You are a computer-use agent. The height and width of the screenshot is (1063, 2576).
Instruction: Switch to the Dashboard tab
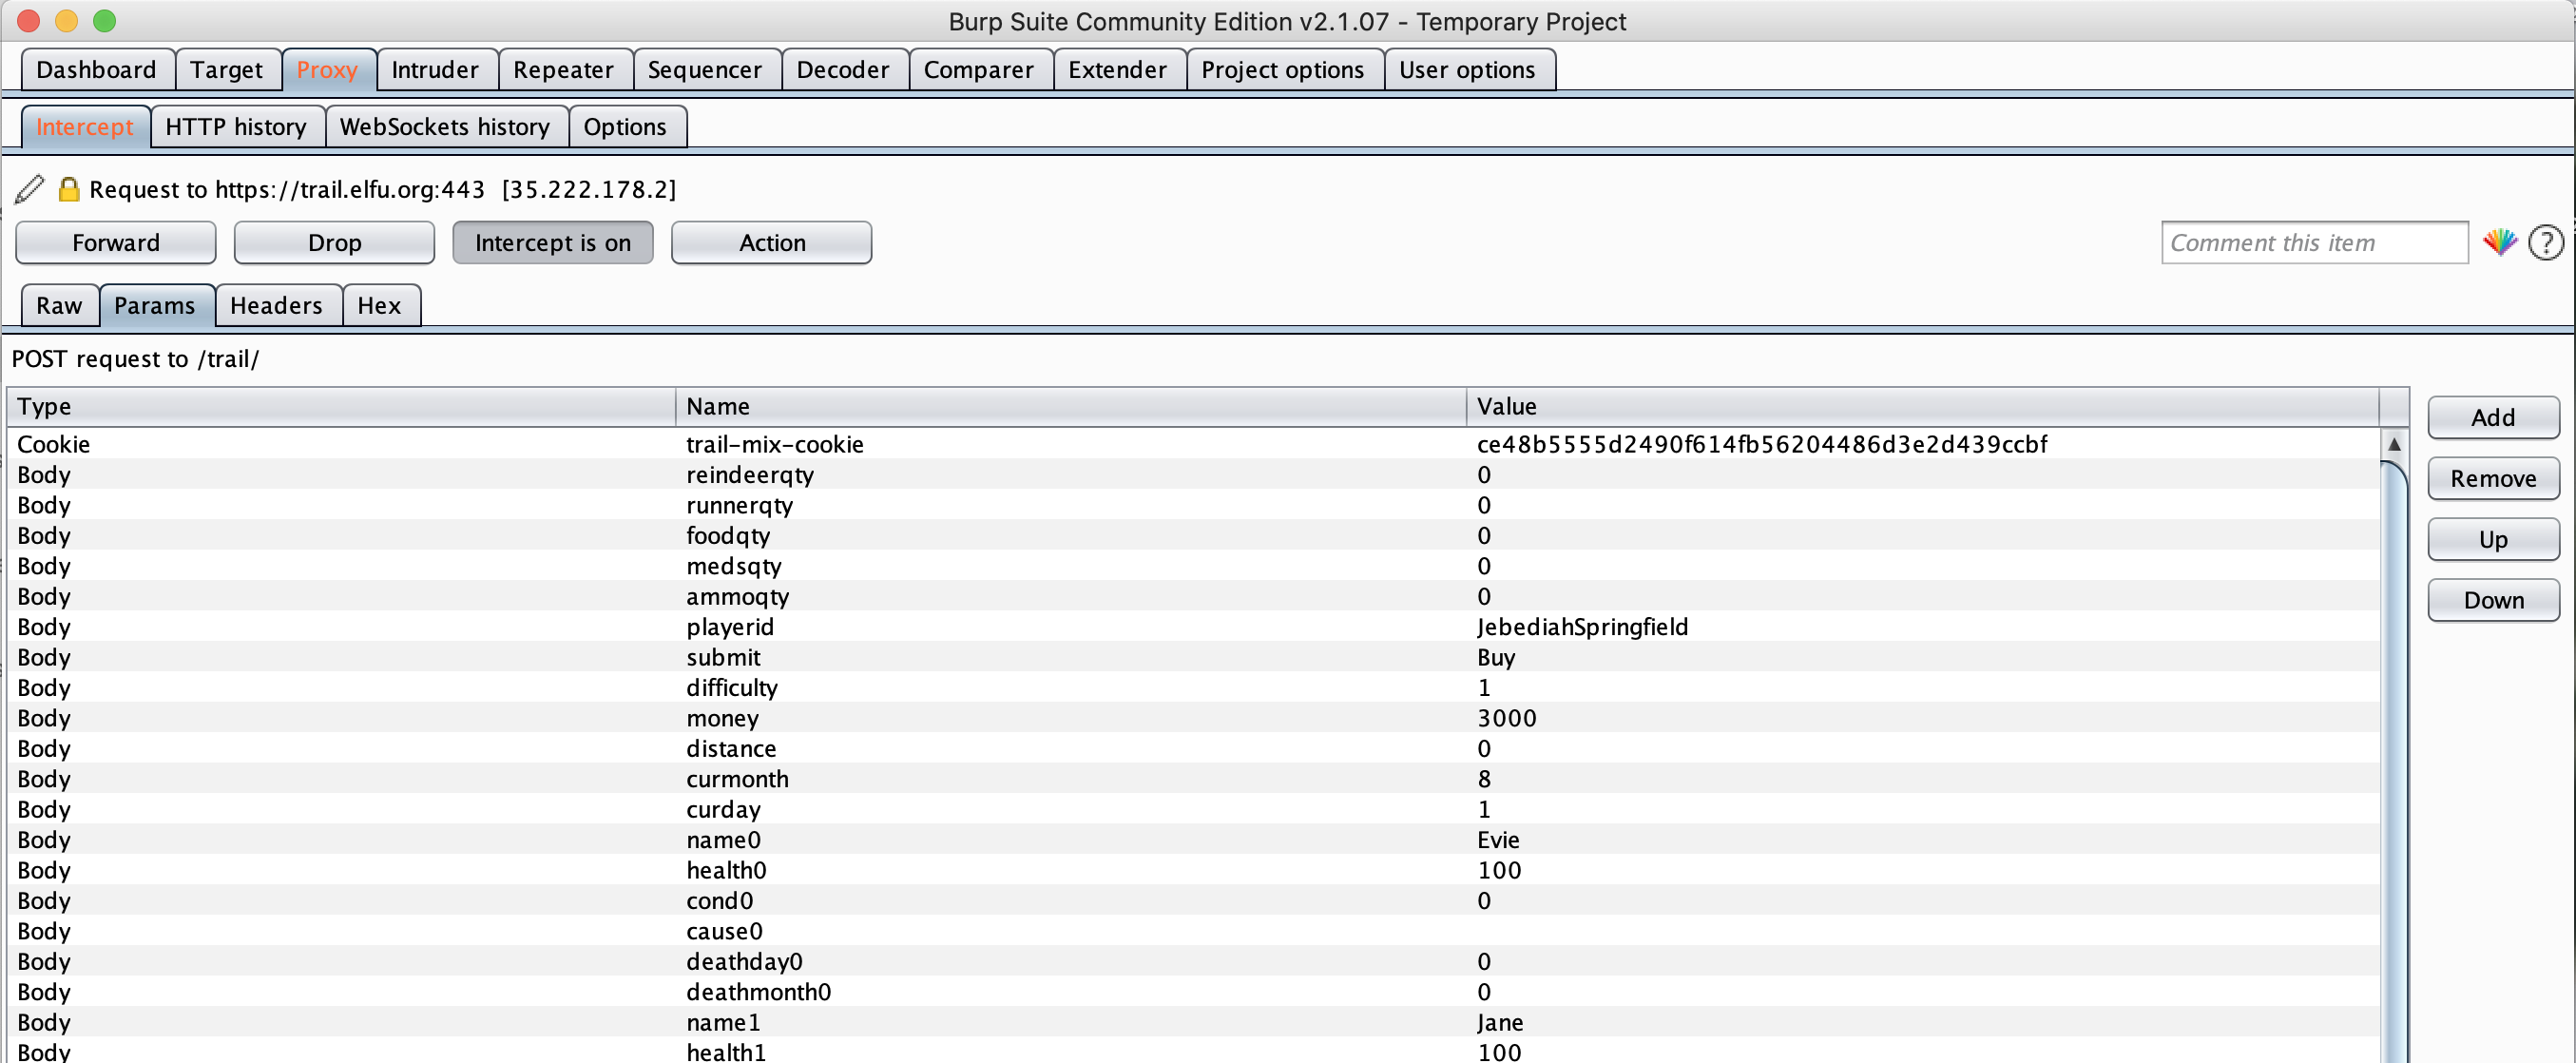(x=97, y=70)
